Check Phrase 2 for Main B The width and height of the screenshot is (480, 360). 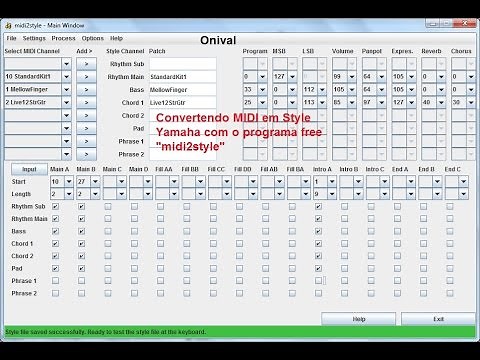pos(81,293)
